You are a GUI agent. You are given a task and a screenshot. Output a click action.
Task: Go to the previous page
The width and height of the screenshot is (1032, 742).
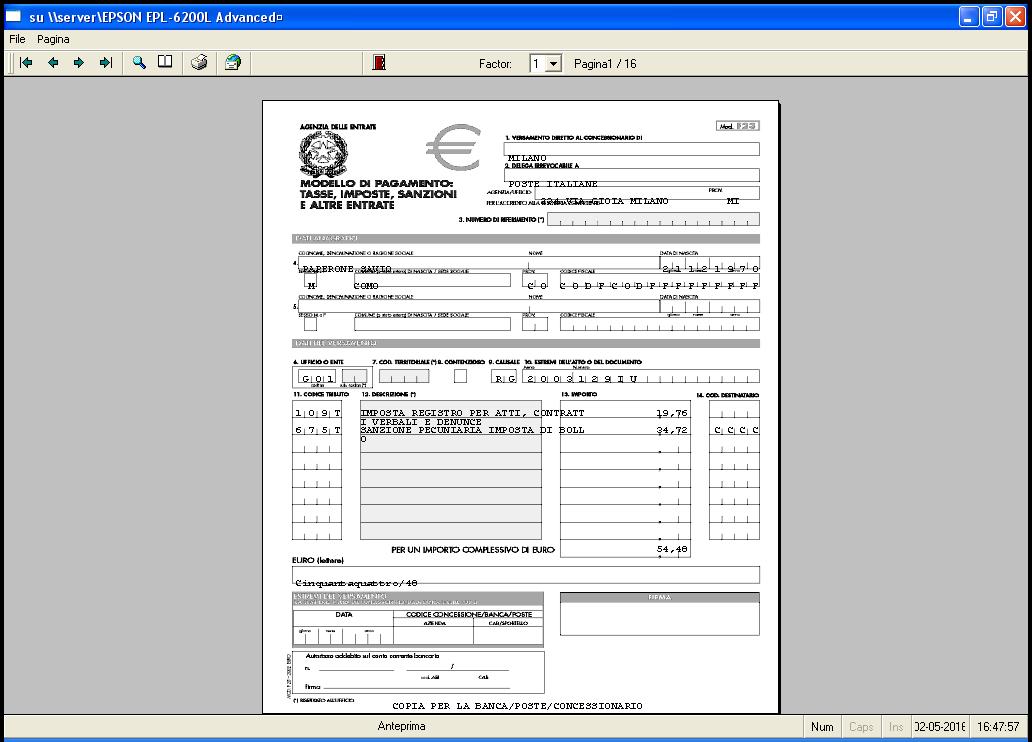click(53, 63)
